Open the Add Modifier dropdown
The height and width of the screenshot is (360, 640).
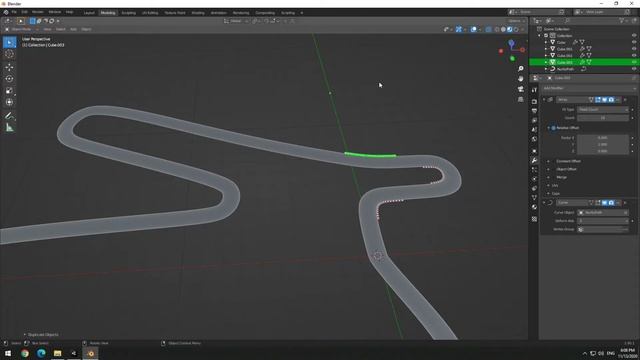589,88
